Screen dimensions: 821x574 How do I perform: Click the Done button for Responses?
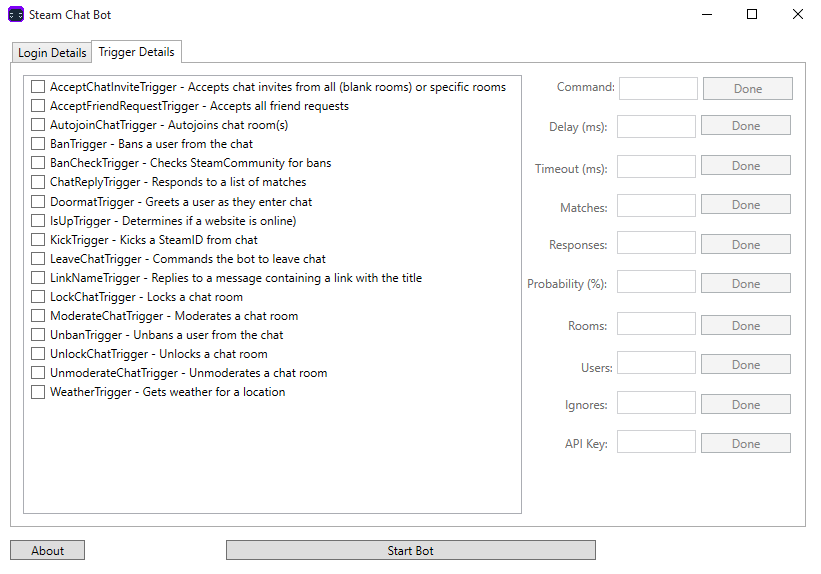(x=746, y=245)
